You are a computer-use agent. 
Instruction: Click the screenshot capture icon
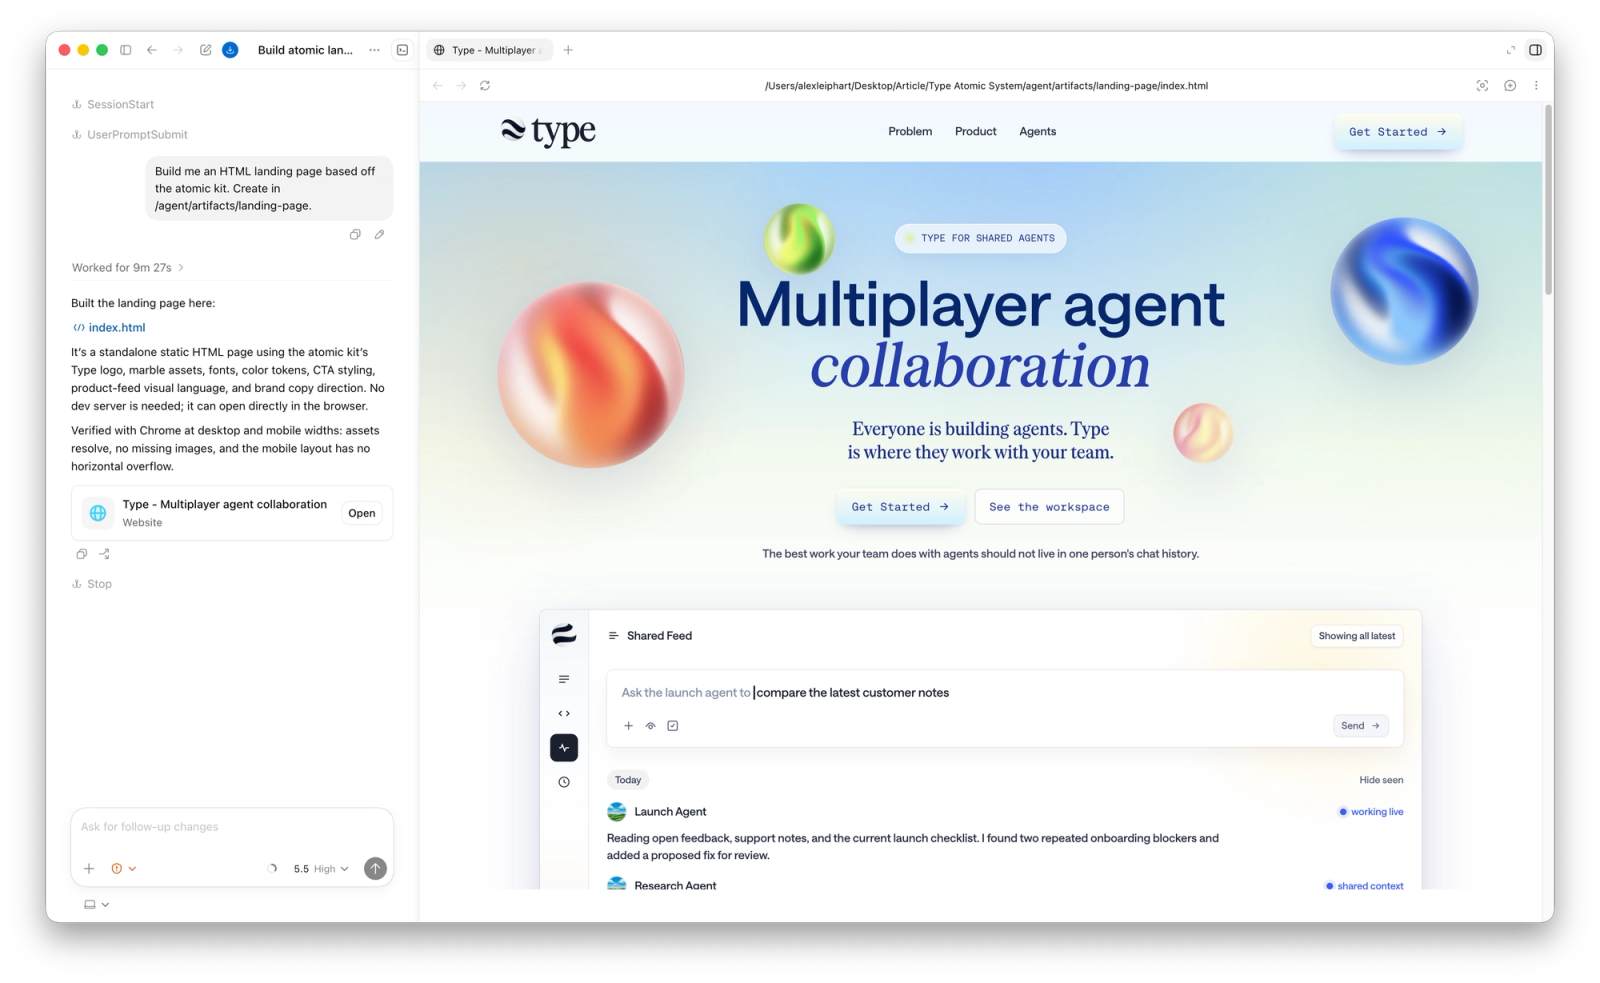(x=1482, y=86)
